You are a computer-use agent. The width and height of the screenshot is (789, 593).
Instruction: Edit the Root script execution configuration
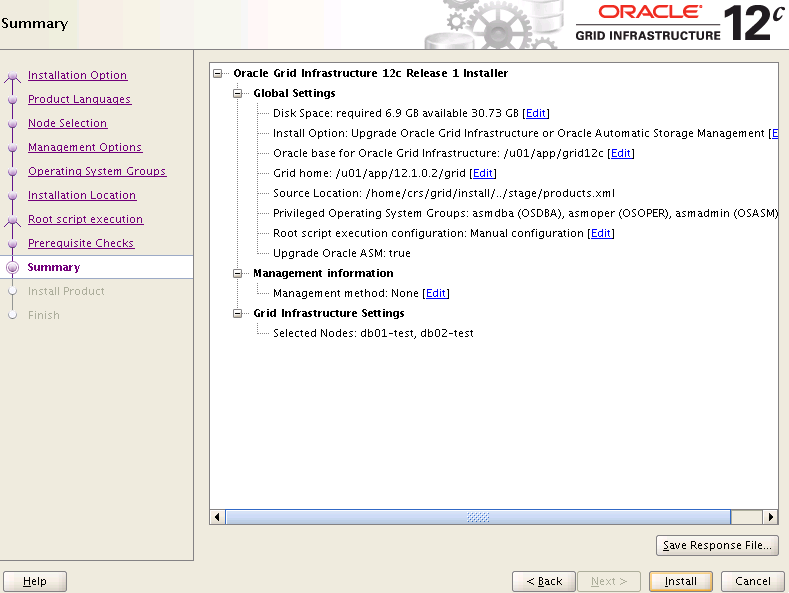[x=601, y=233]
